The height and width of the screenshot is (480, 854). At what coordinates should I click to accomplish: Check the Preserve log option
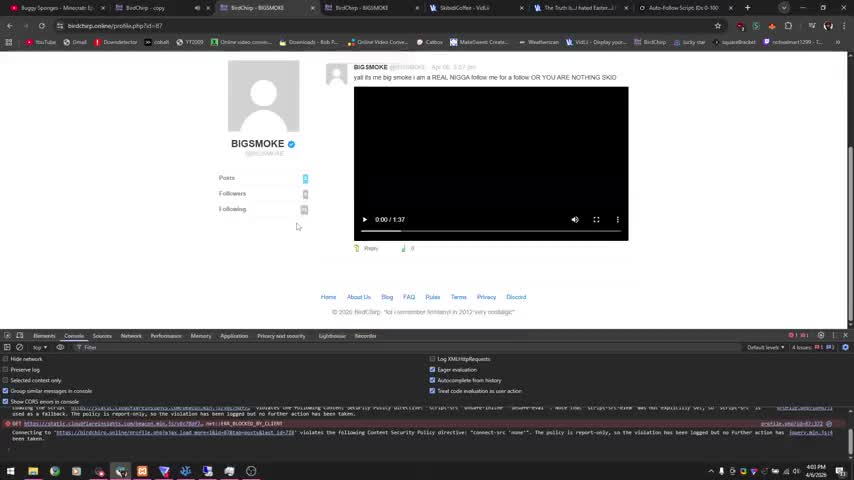point(6,370)
